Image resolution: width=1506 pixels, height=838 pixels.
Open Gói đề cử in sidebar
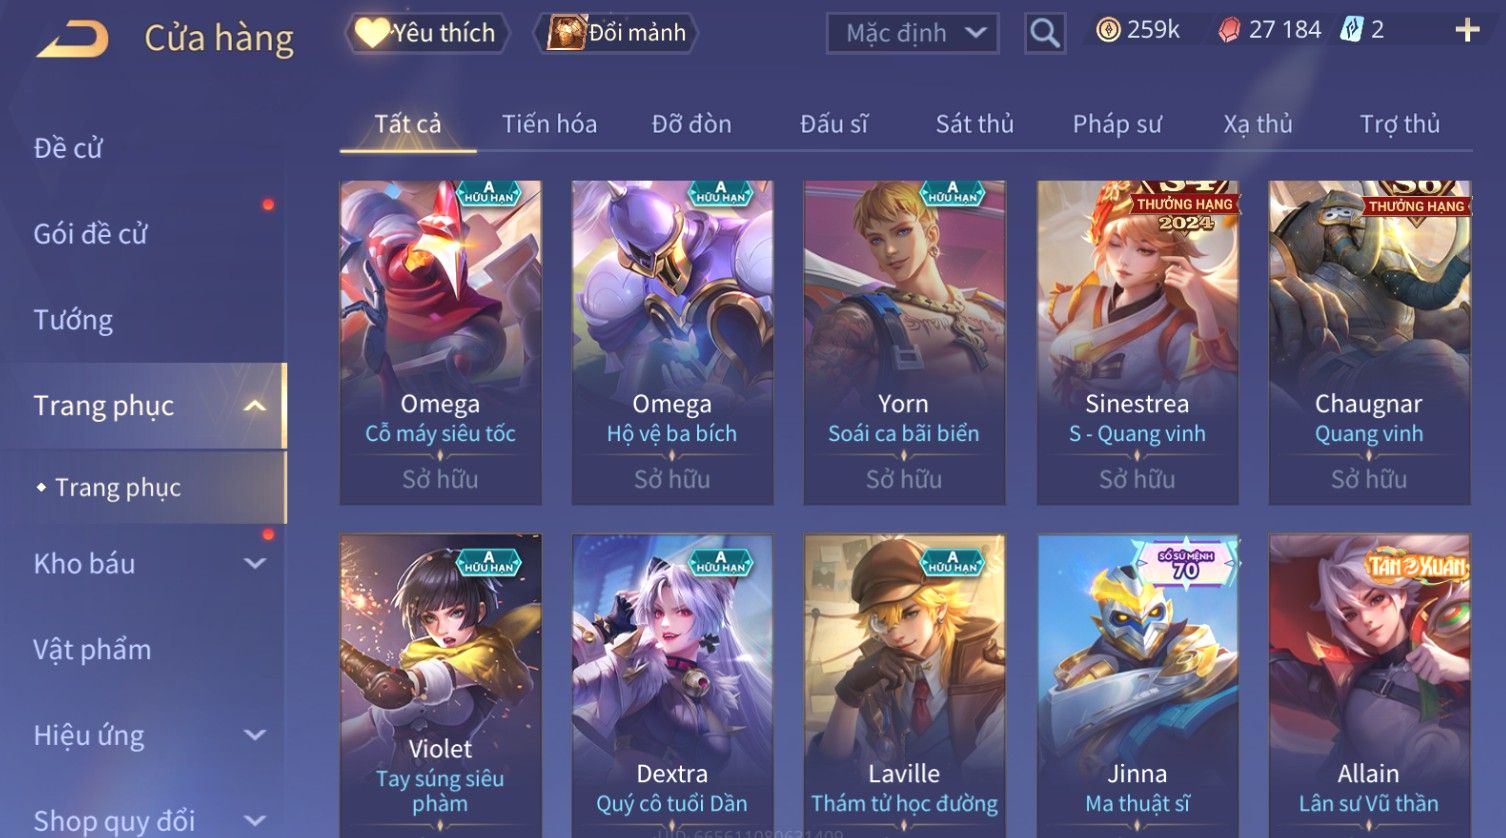coord(90,234)
